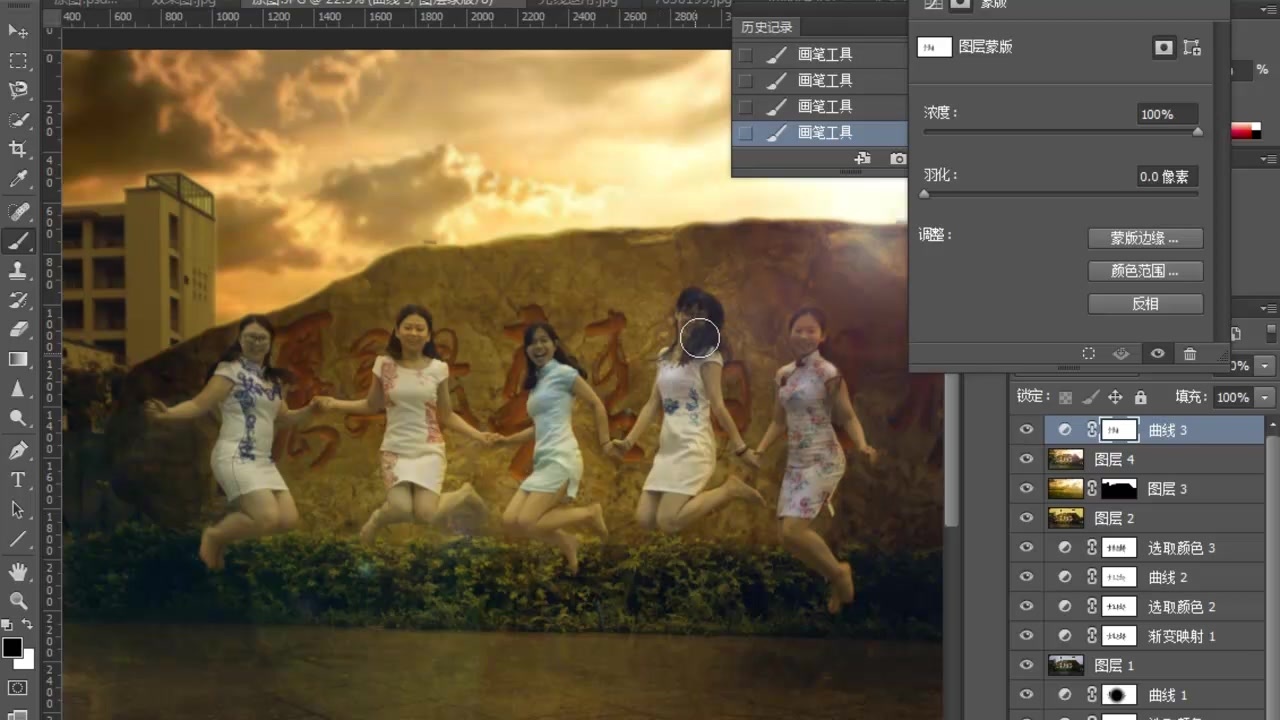This screenshot has width=1280, height=720.
Task: Select the Spot Healing Brush tool
Action: pos(18,212)
